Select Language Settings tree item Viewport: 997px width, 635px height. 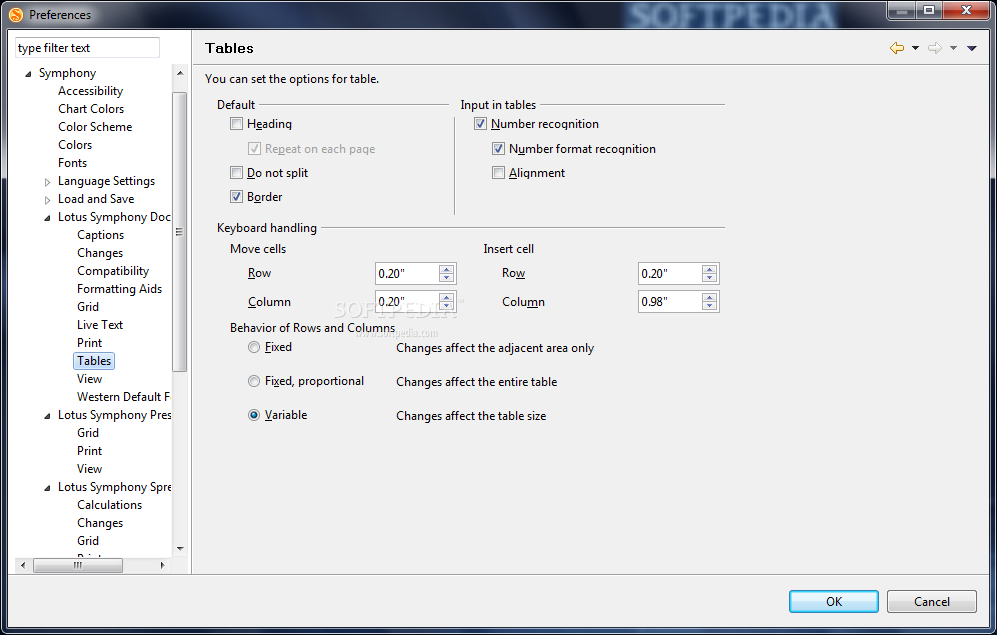point(106,181)
